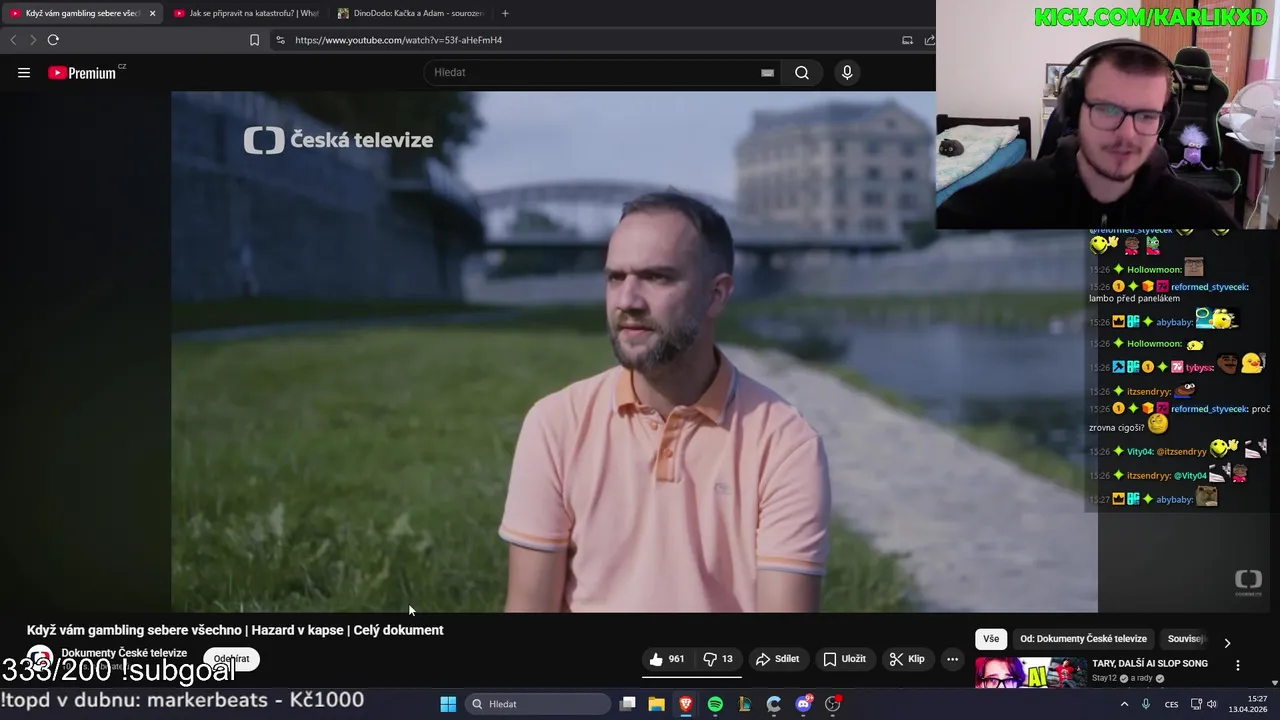Select the Vše filter chip
Screen dimensions: 1280x720
990,639
